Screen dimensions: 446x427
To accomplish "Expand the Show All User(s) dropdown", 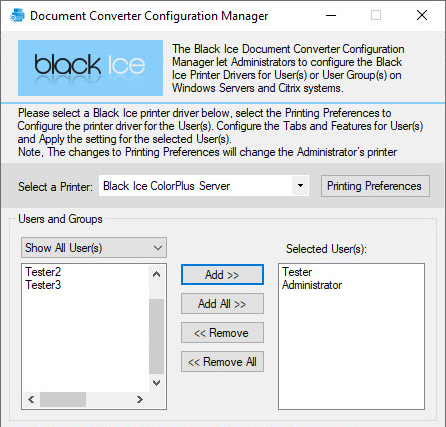I will [94, 248].
